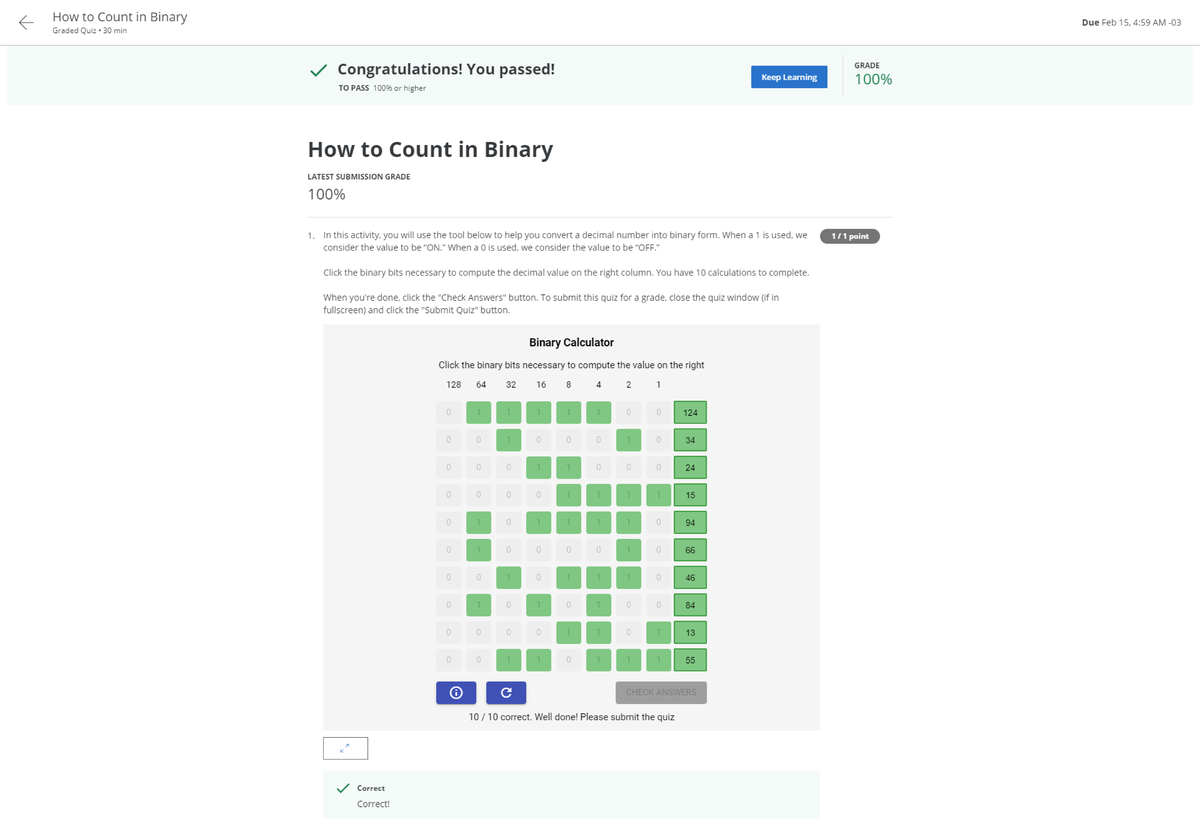1200x834 pixels.
Task: Open the binary calculator info icon
Action: 456,692
